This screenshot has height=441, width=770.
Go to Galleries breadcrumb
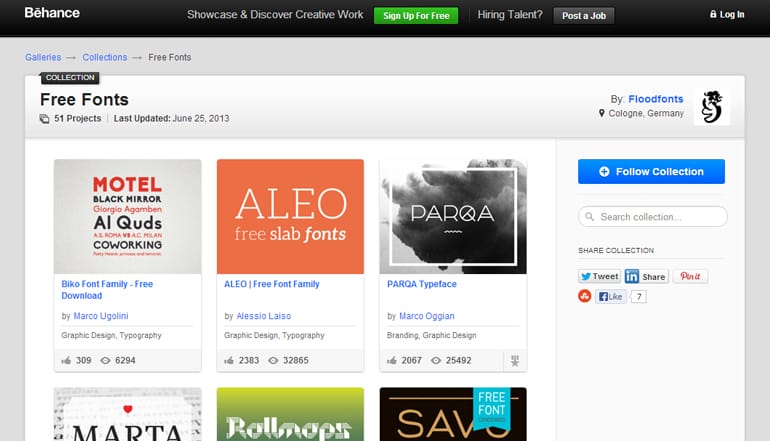(43, 57)
